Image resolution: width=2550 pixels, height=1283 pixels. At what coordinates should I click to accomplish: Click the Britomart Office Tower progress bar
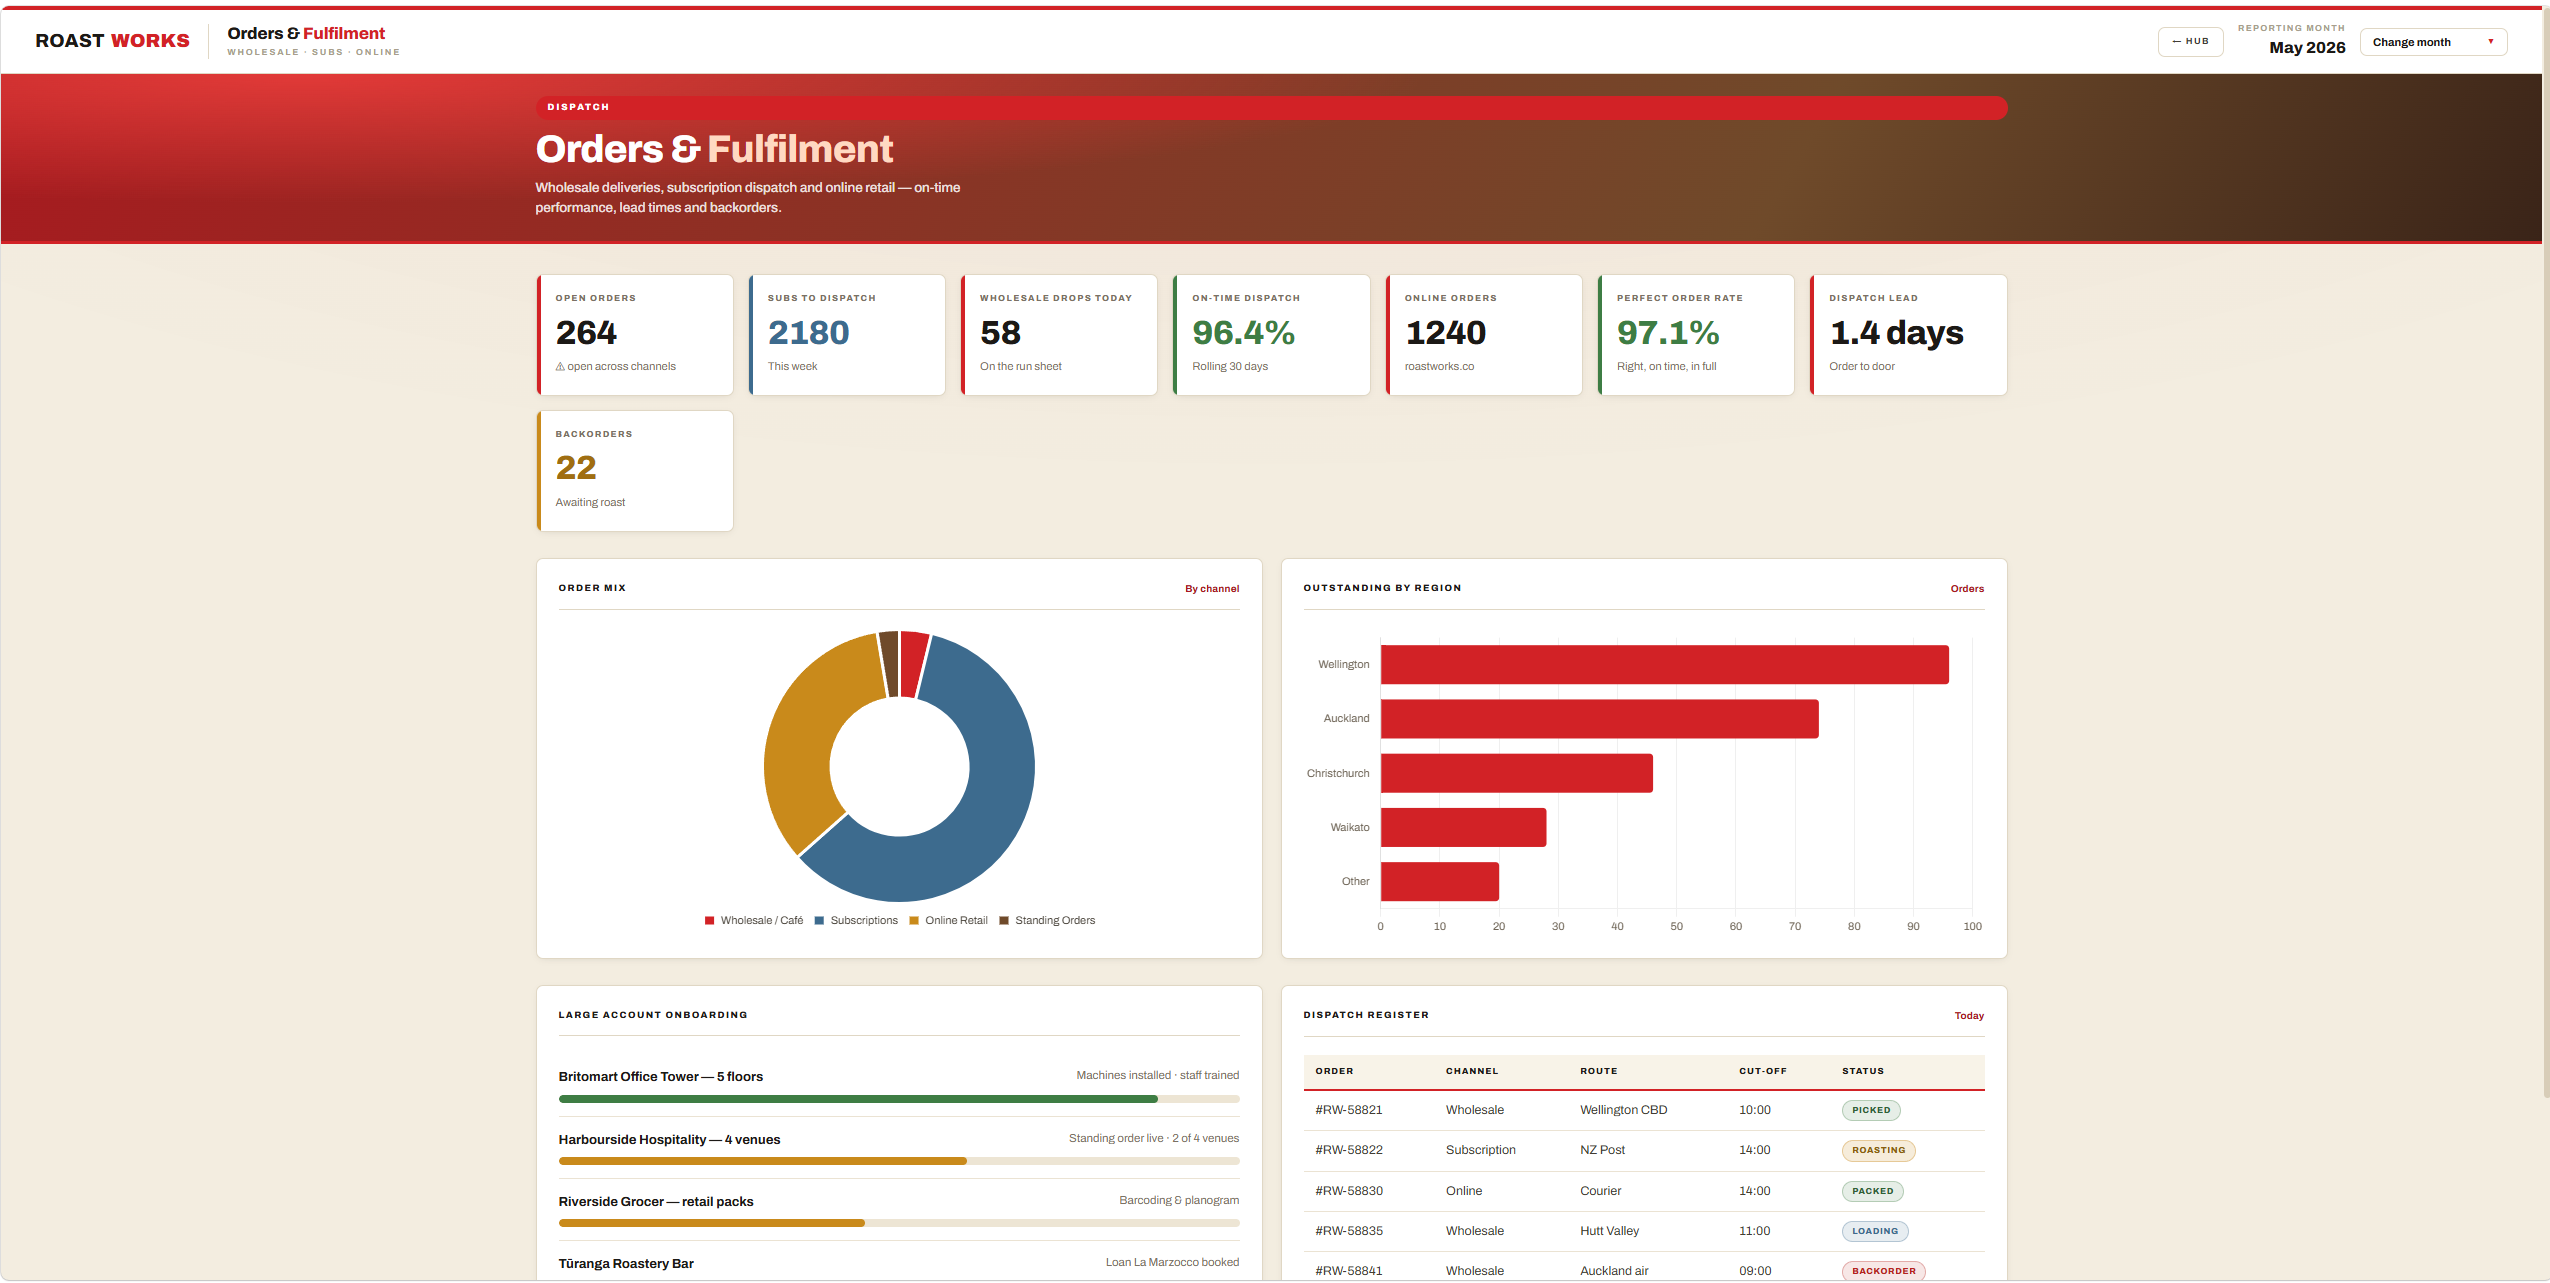tap(899, 1099)
